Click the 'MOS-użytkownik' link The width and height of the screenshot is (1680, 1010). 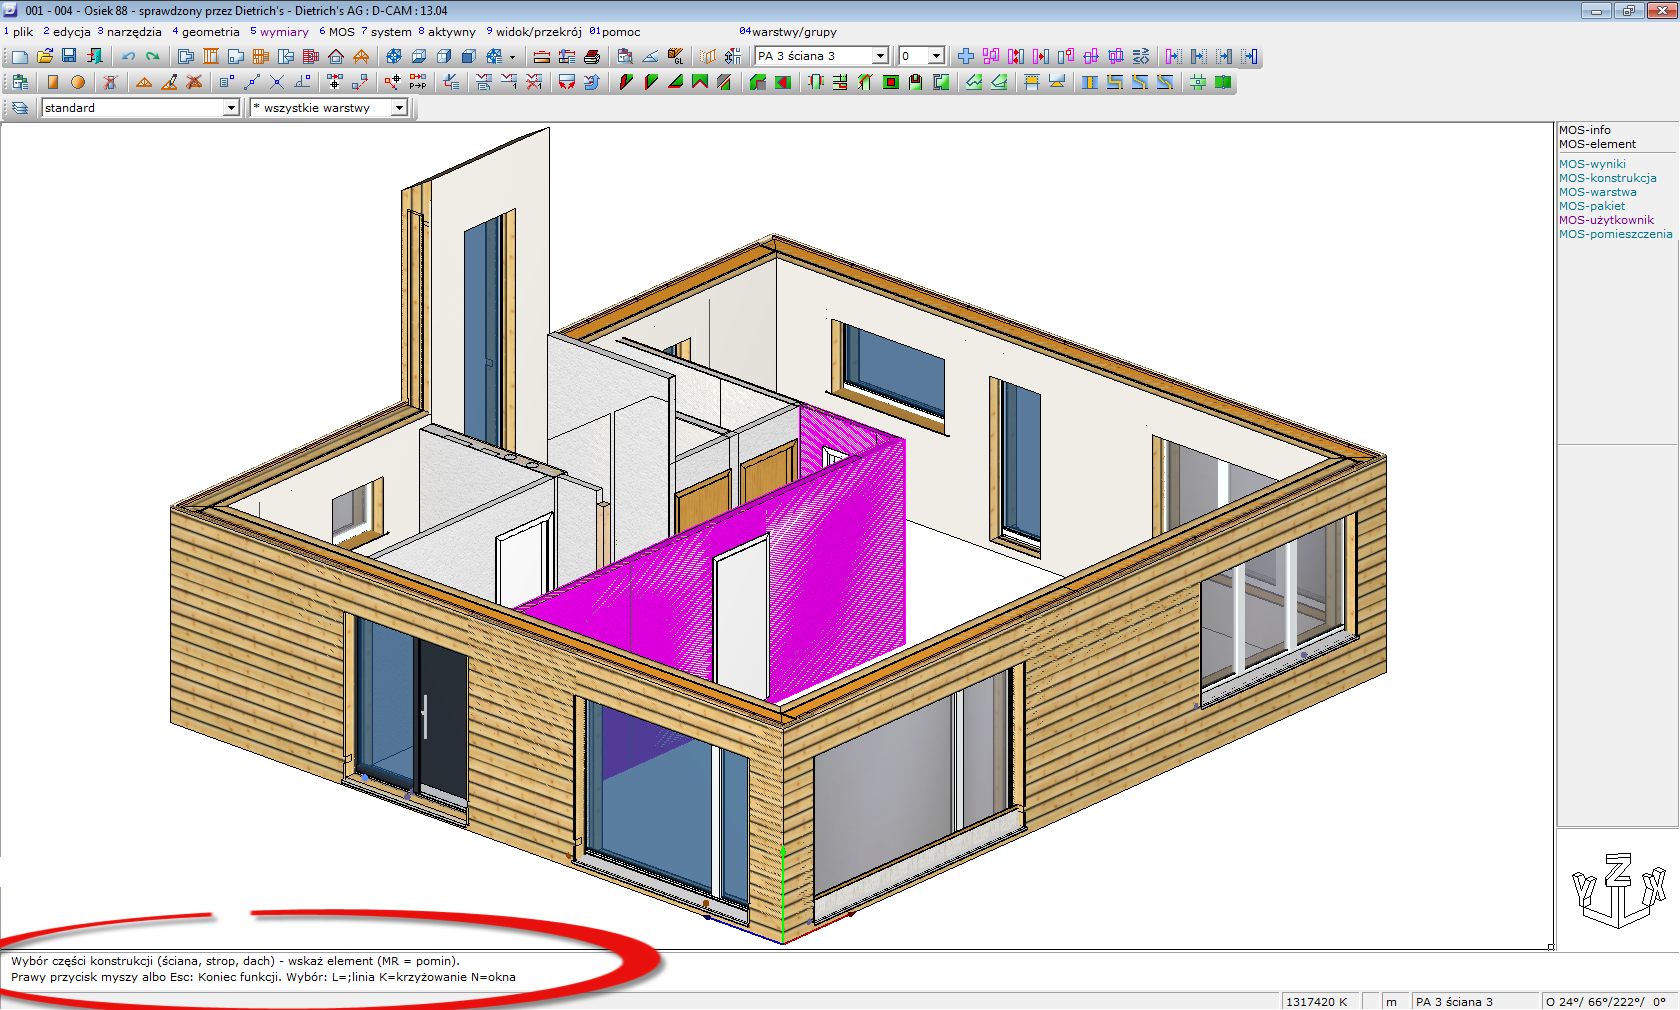pos(1606,220)
